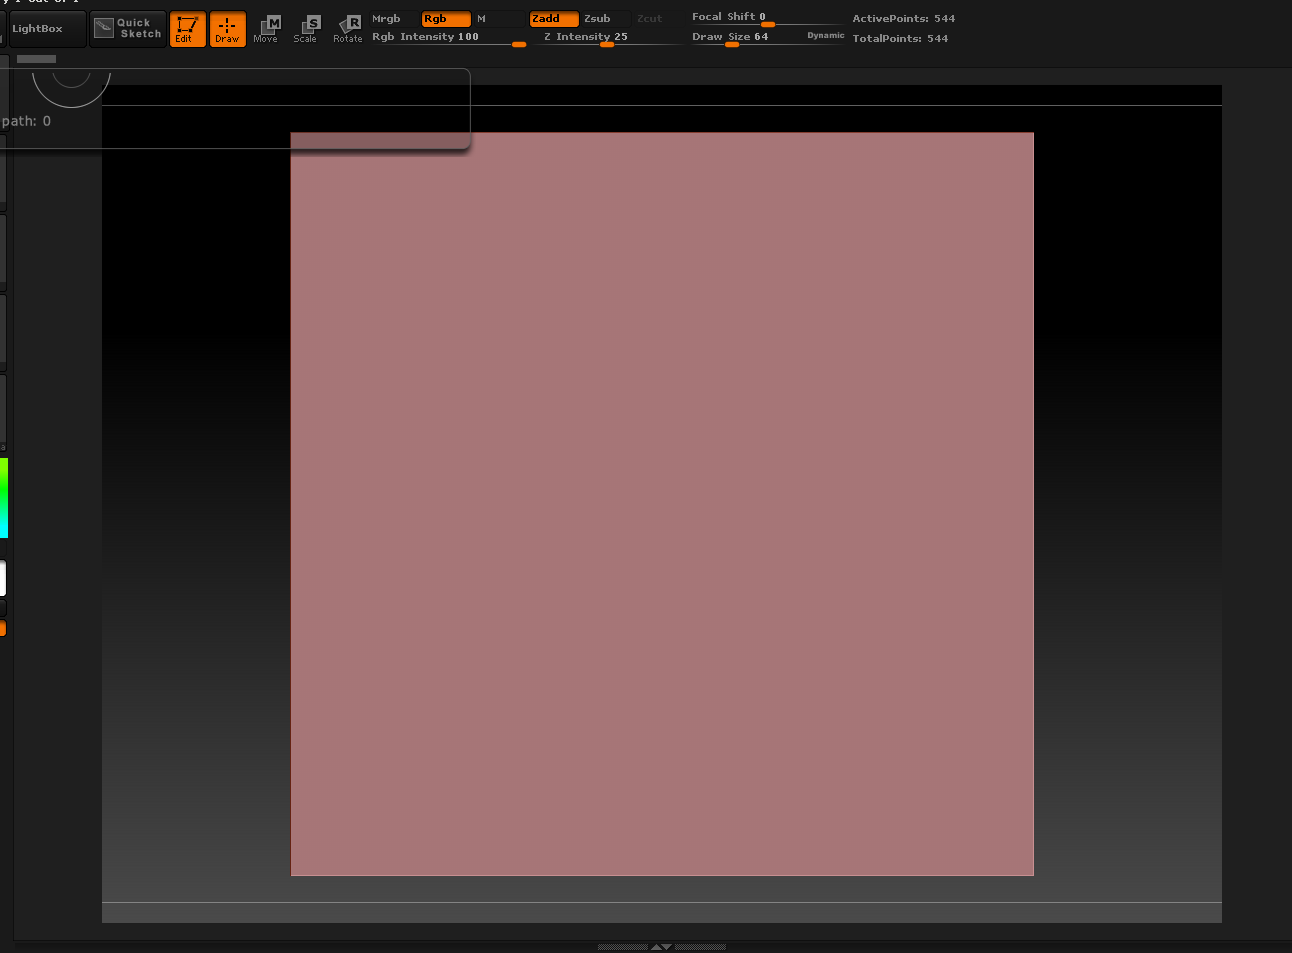Image resolution: width=1292 pixels, height=953 pixels.
Task: Open the LightBox browser
Action: tap(47, 29)
